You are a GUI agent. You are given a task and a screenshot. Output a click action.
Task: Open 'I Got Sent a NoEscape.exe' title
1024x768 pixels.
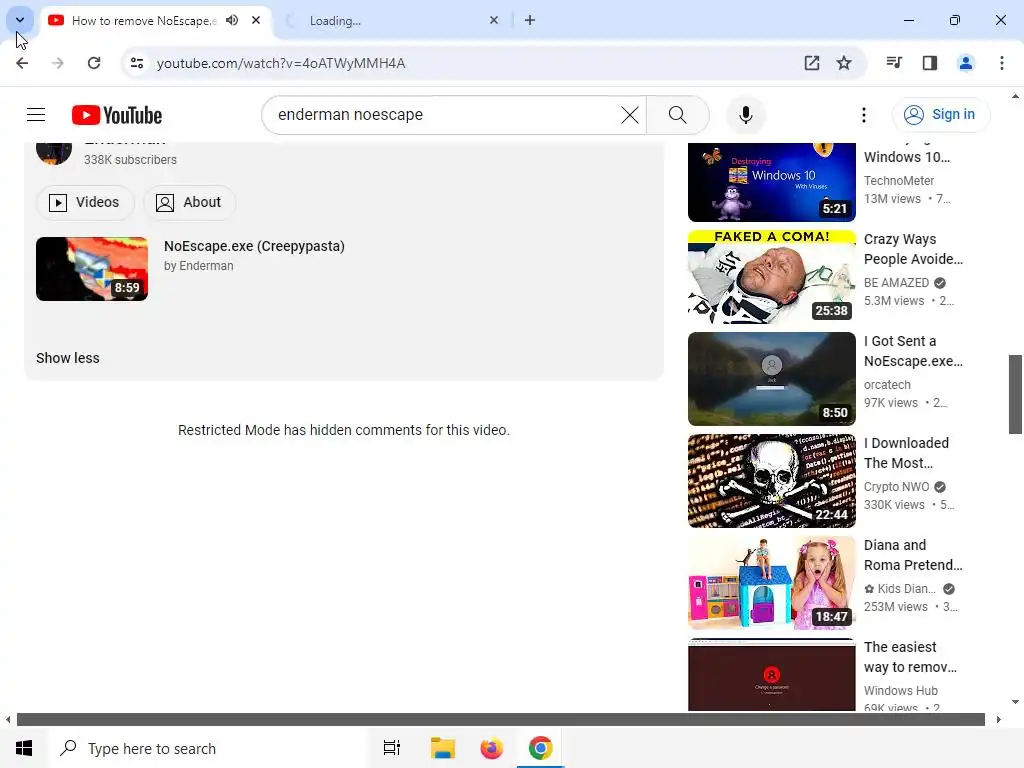pos(913,351)
